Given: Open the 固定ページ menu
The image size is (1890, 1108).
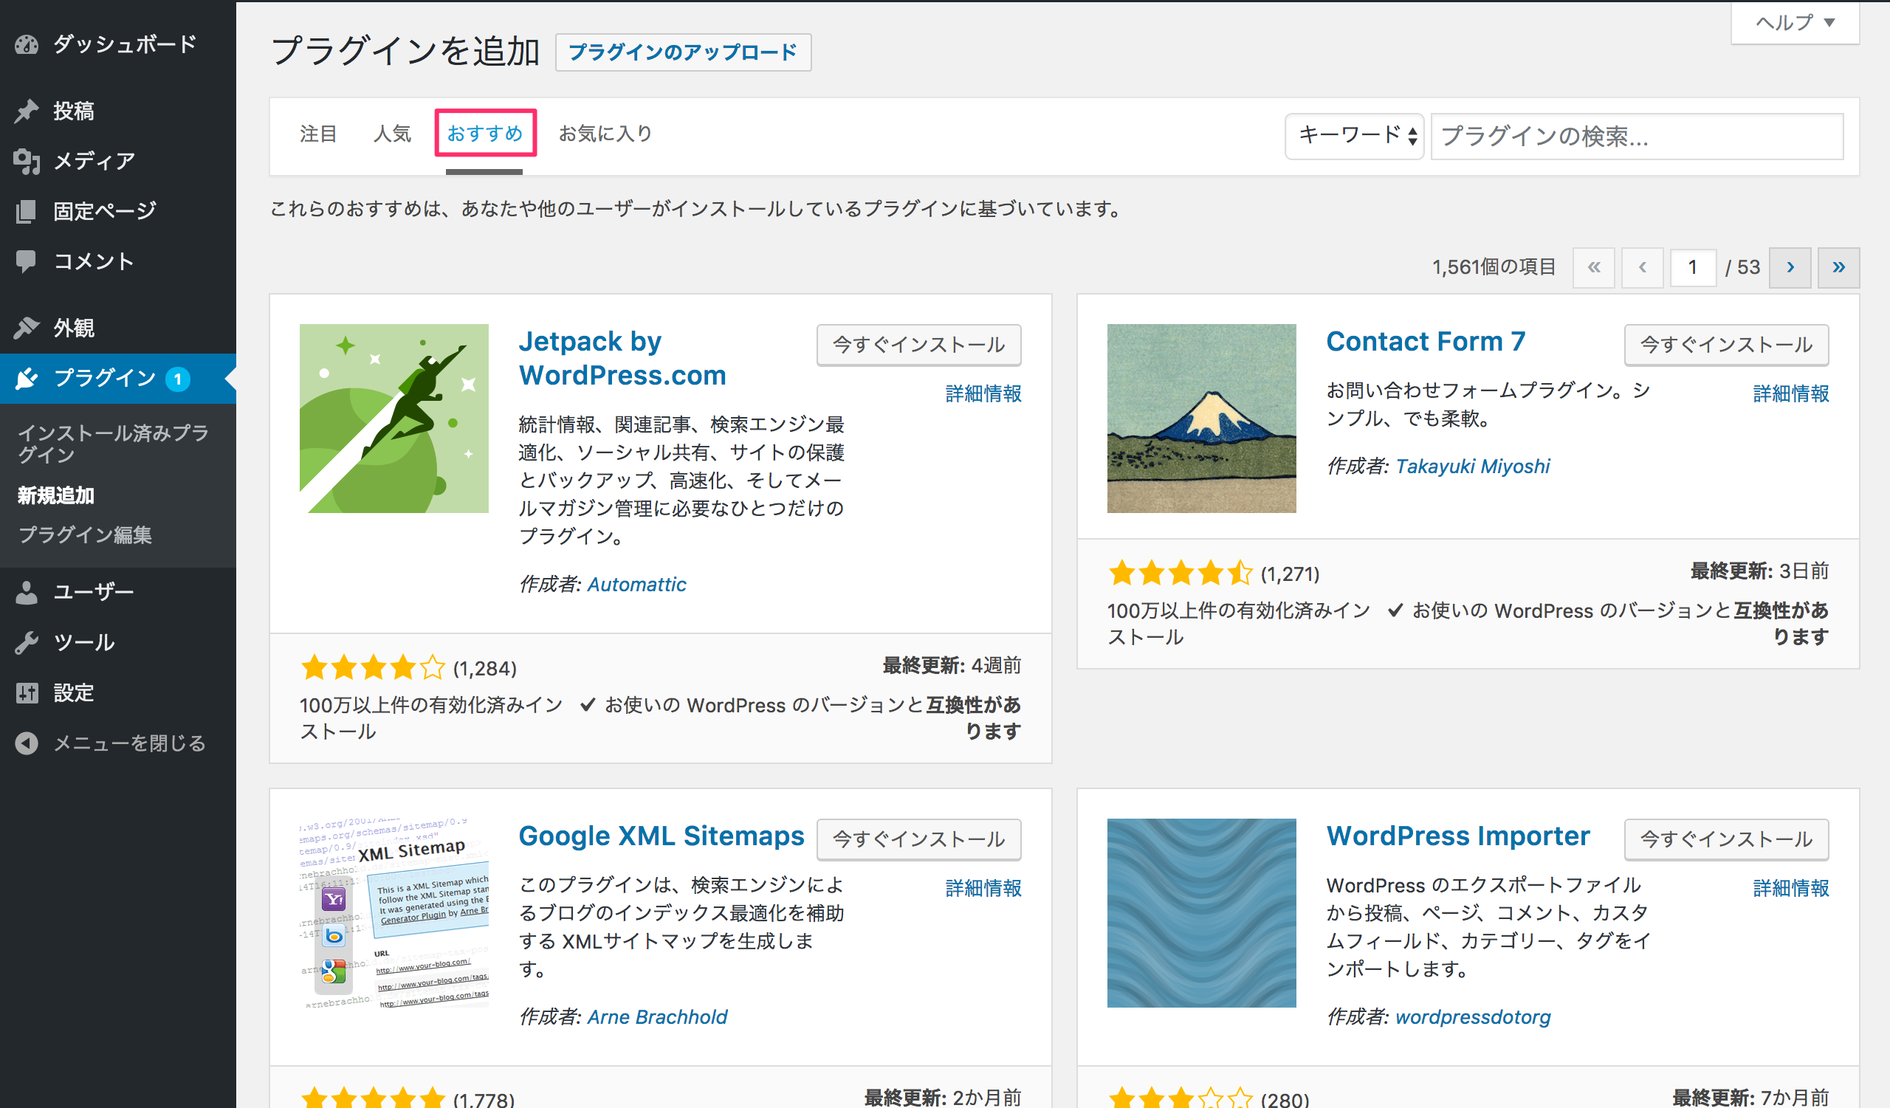Looking at the screenshot, I should pos(118,211).
